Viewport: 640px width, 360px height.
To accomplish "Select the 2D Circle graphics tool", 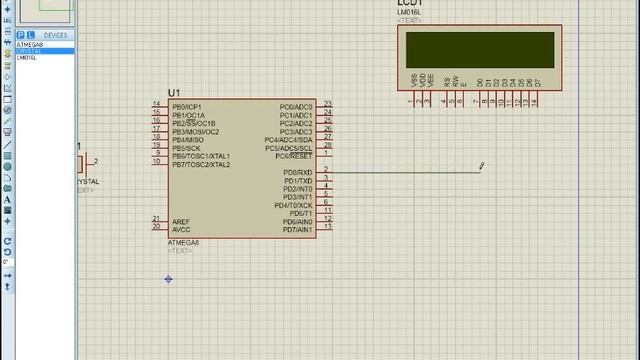I will [7, 167].
